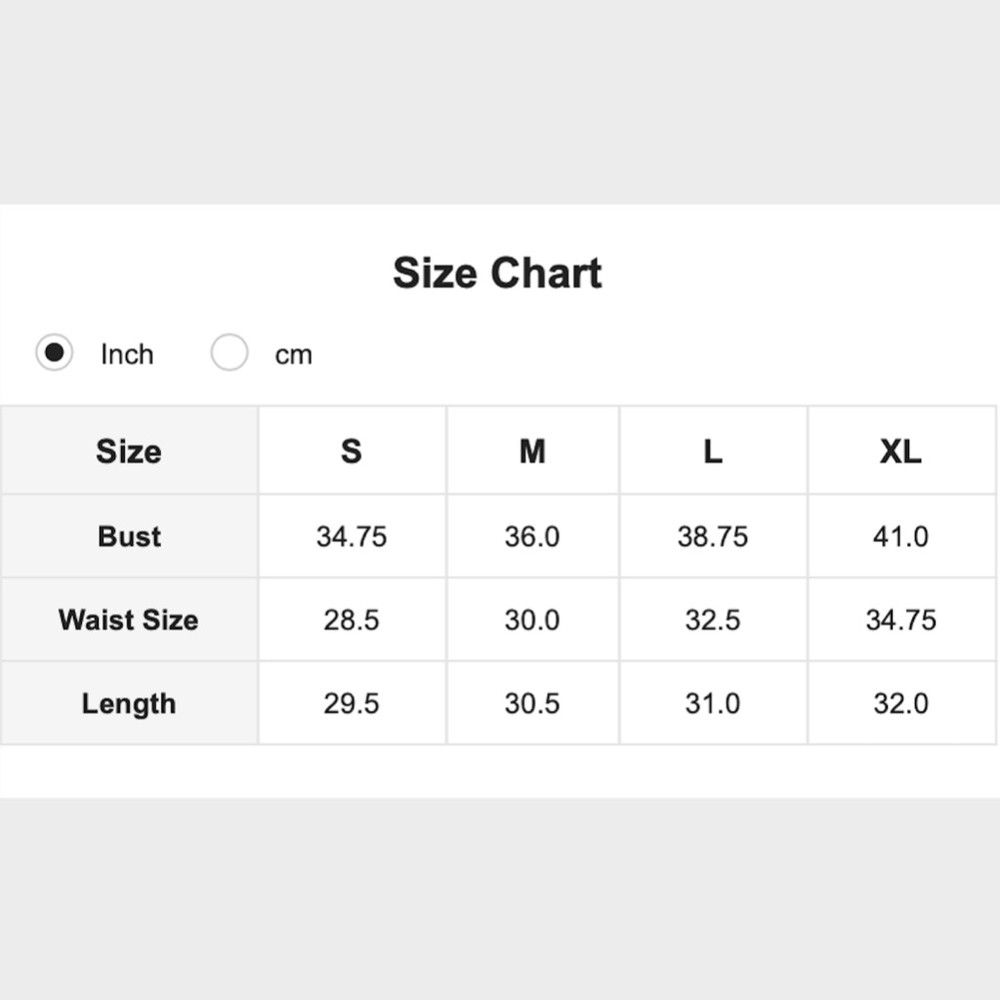1000x1000 pixels.
Task: Click the 32.5 waist value for L
Action: point(712,620)
